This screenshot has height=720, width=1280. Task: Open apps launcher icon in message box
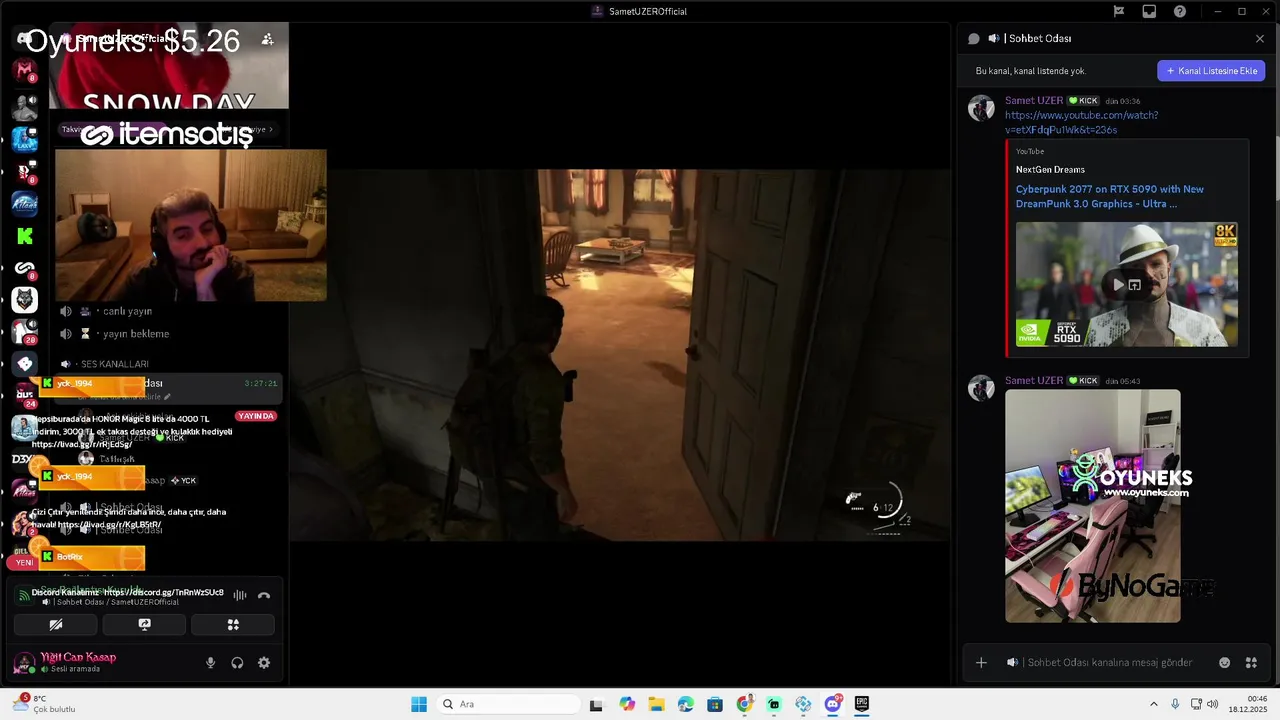(x=1251, y=663)
